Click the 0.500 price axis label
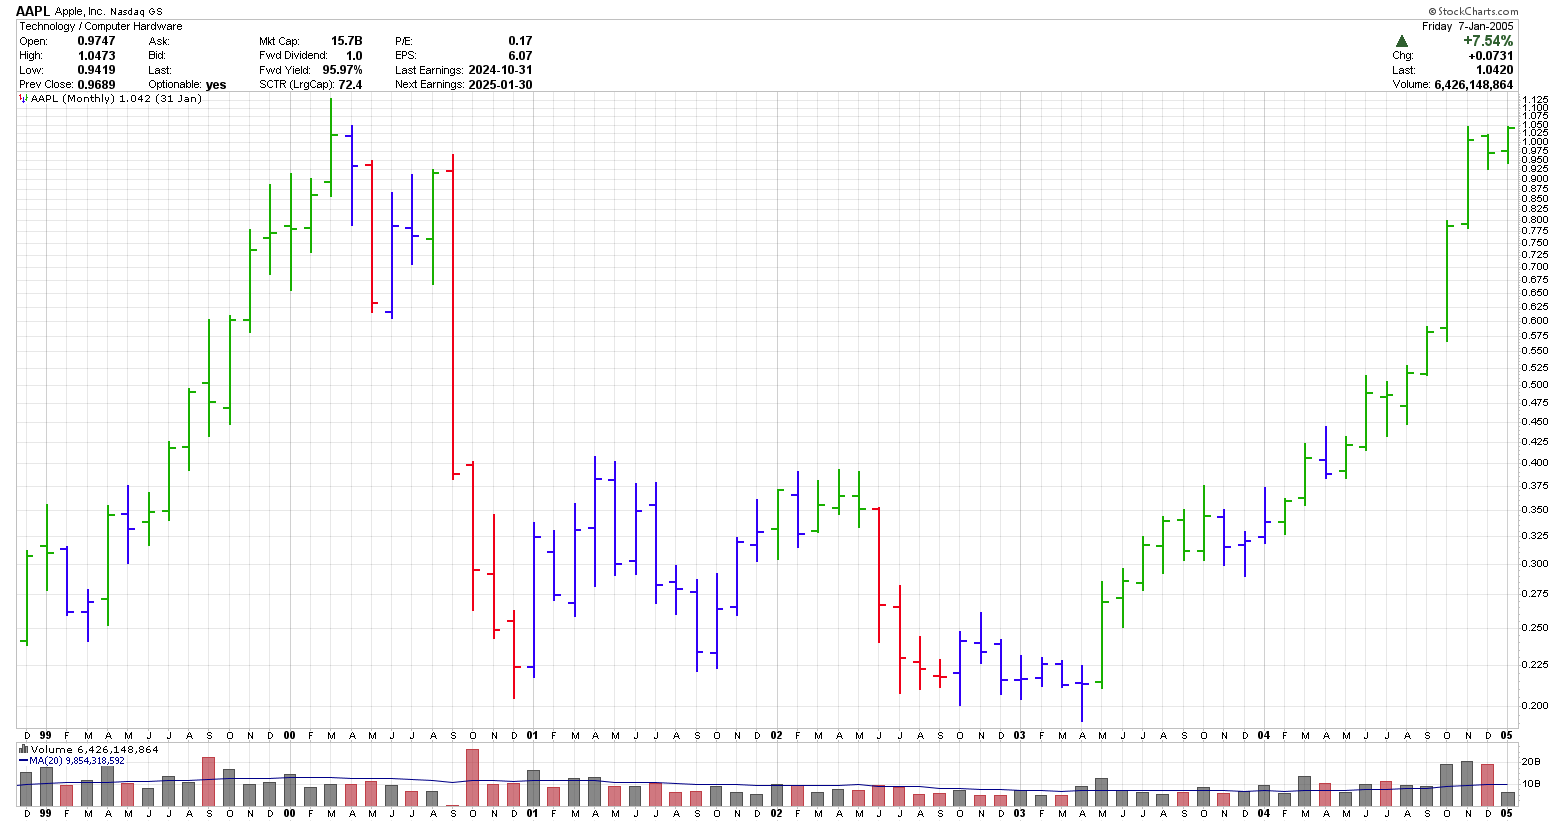This screenshot has width=1565, height=822. click(x=1534, y=385)
